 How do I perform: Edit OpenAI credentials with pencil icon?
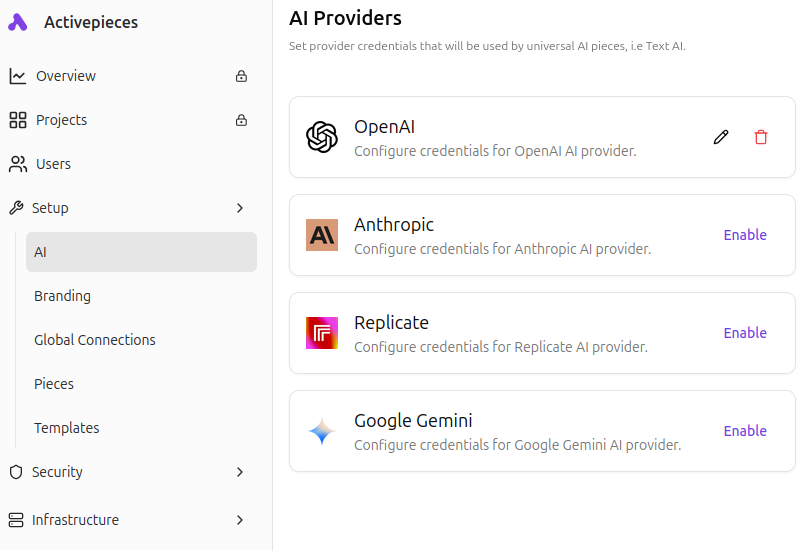(721, 137)
